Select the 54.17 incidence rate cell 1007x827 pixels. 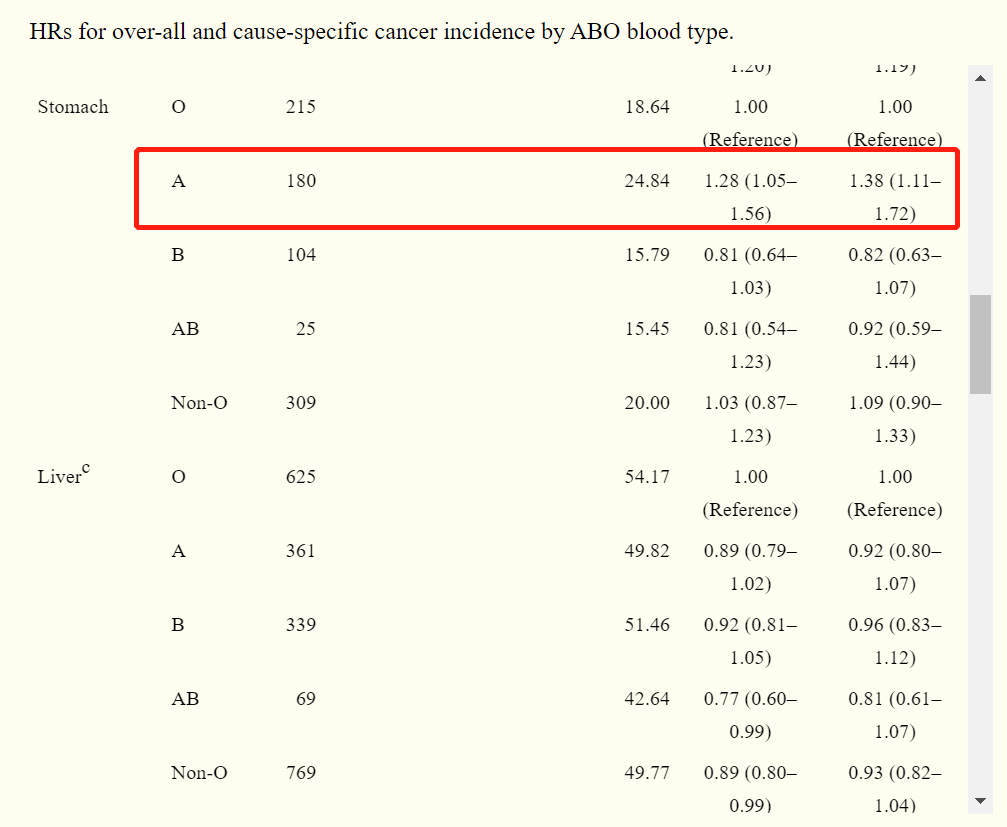click(647, 477)
